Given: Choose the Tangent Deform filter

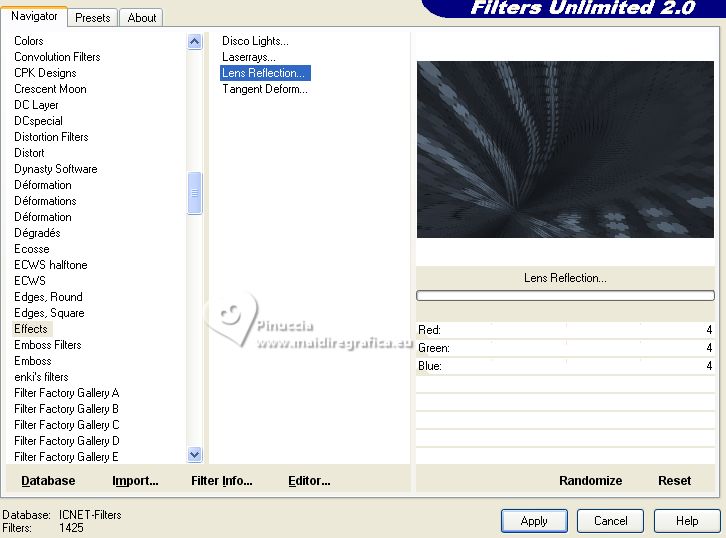Looking at the screenshot, I should [265, 89].
